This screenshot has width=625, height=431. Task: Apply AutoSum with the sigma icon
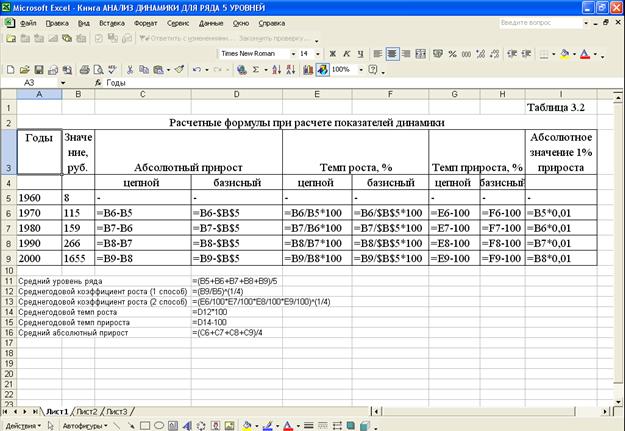coord(256,70)
